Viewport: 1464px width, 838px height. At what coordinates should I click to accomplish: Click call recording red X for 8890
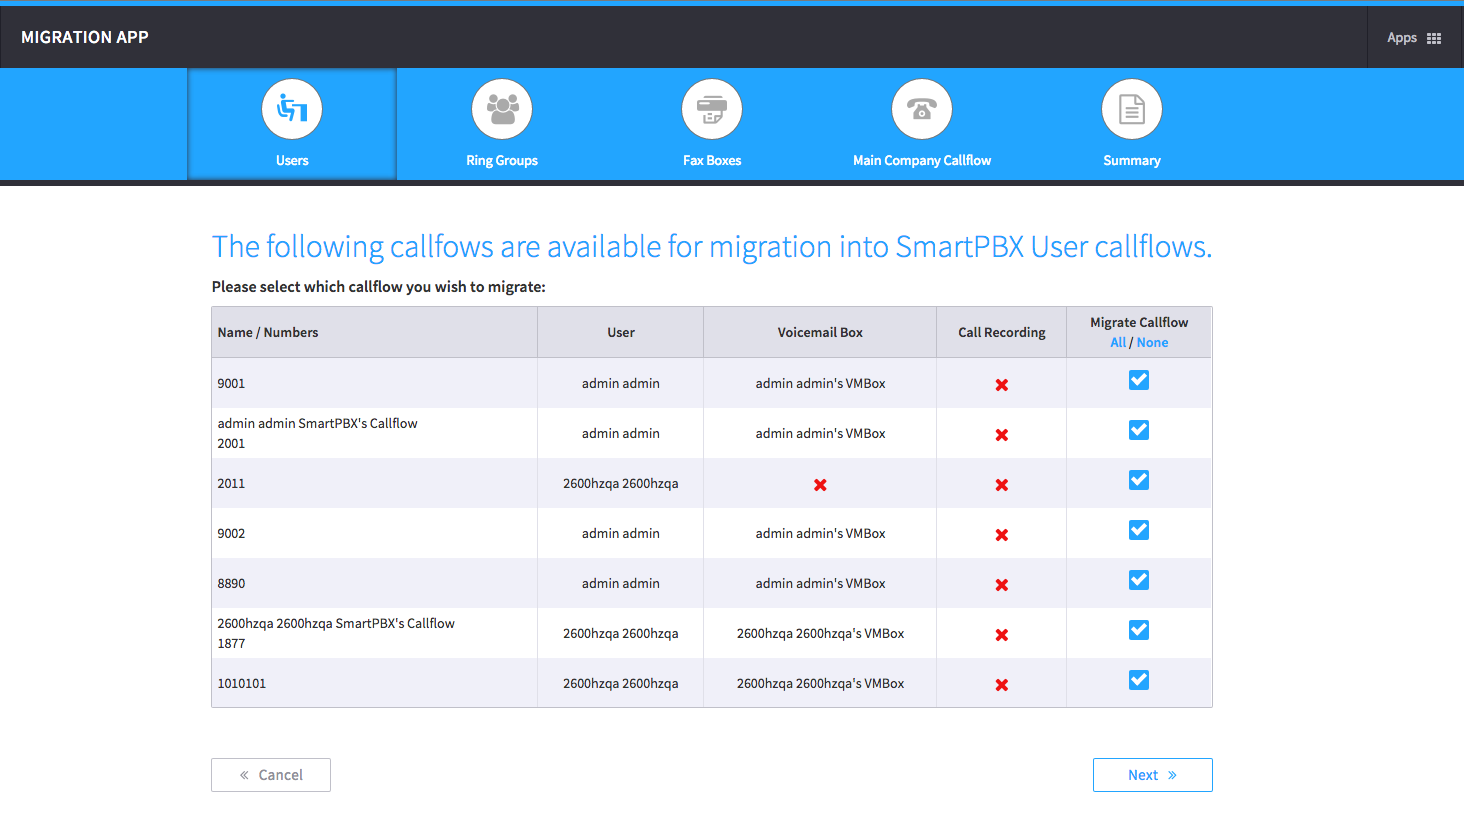click(x=1001, y=585)
